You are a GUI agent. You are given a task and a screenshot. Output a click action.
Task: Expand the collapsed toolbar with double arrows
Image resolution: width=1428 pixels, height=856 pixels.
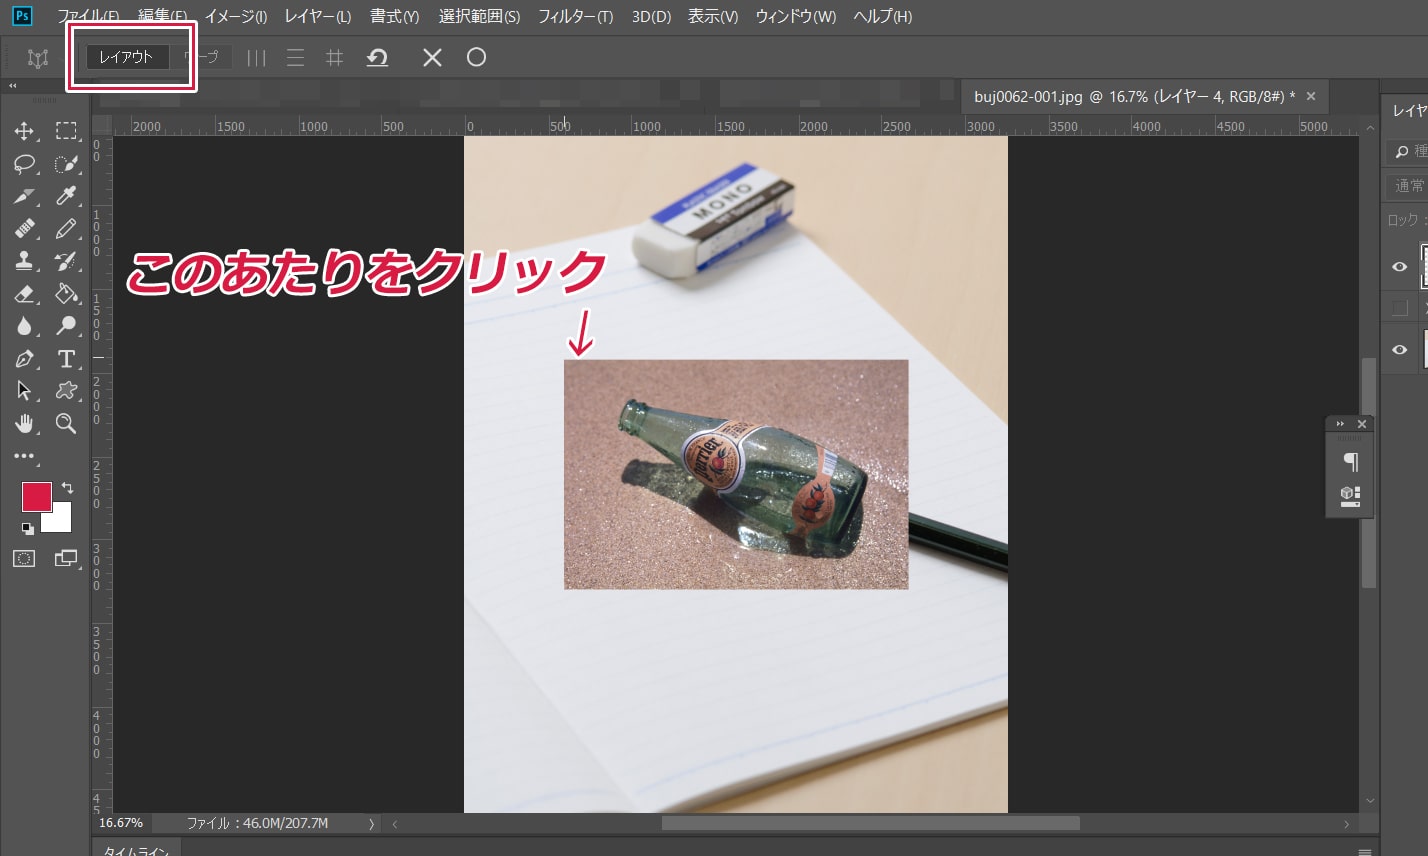tap(13, 86)
